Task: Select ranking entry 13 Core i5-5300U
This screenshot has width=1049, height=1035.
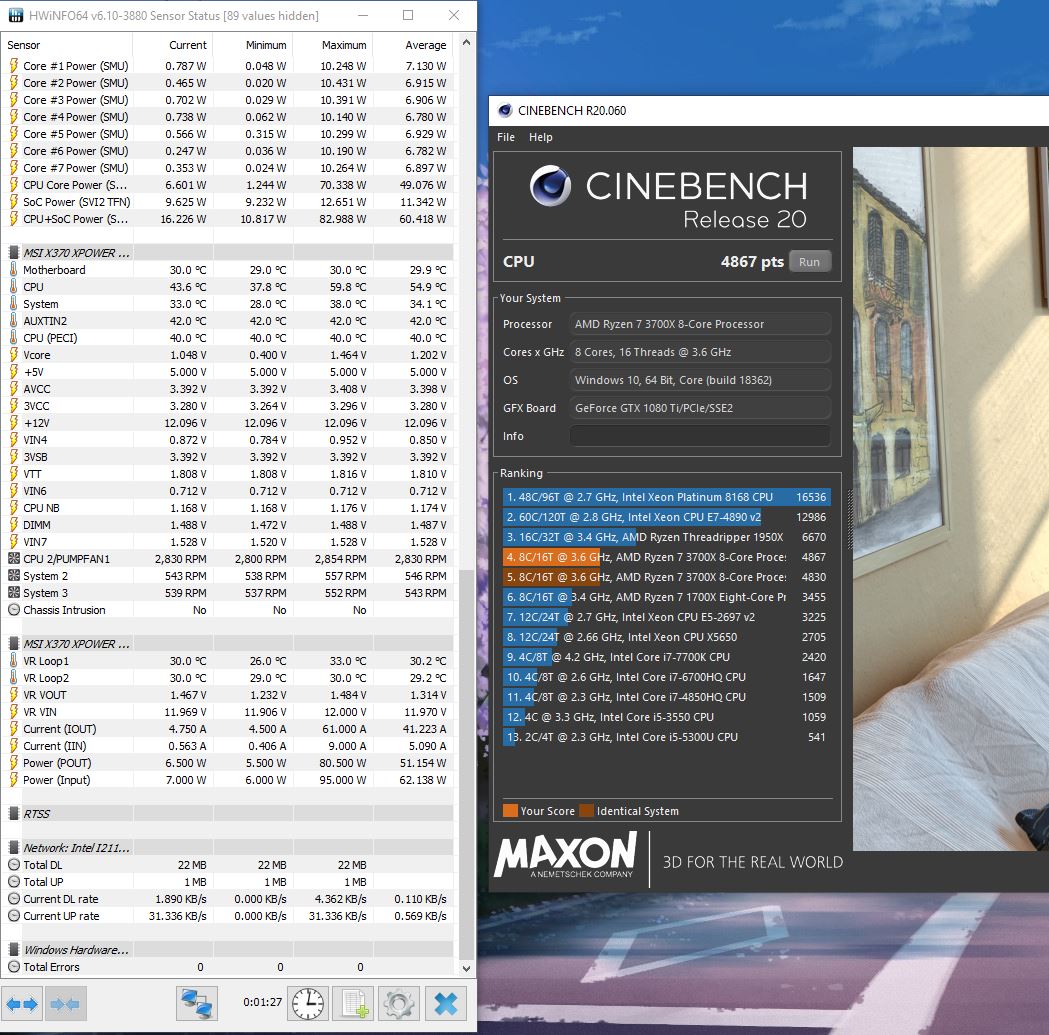Action: [x=666, y=737]
